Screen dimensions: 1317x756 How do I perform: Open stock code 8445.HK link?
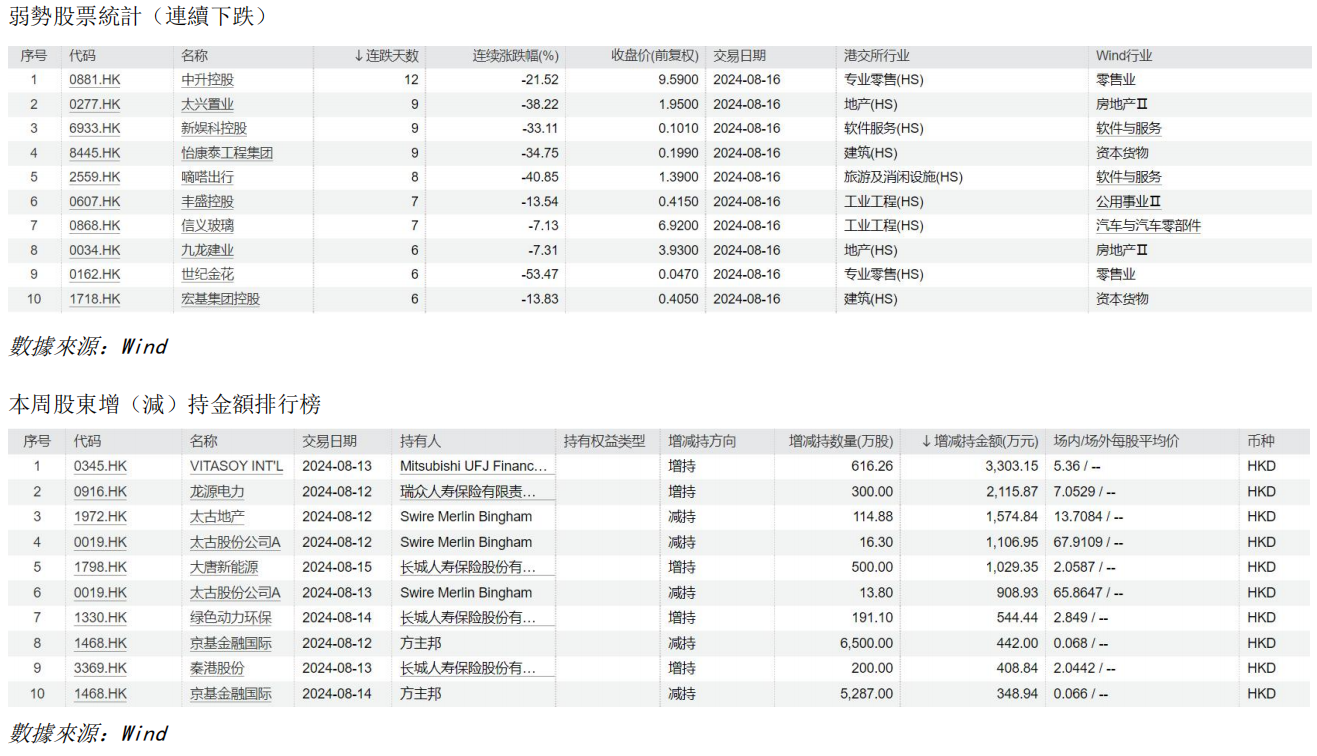95,153
